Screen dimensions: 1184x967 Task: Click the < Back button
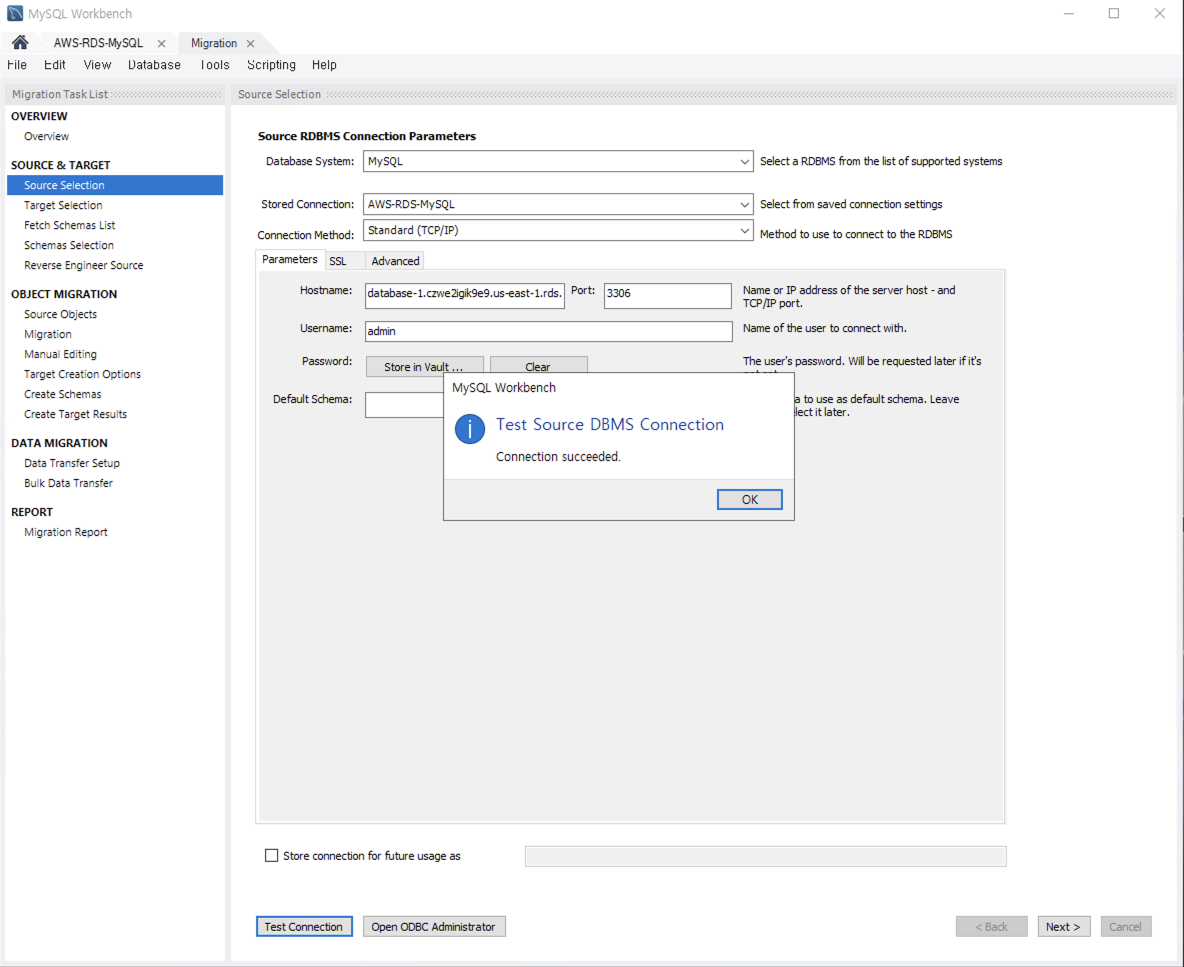tap(991, 926)
